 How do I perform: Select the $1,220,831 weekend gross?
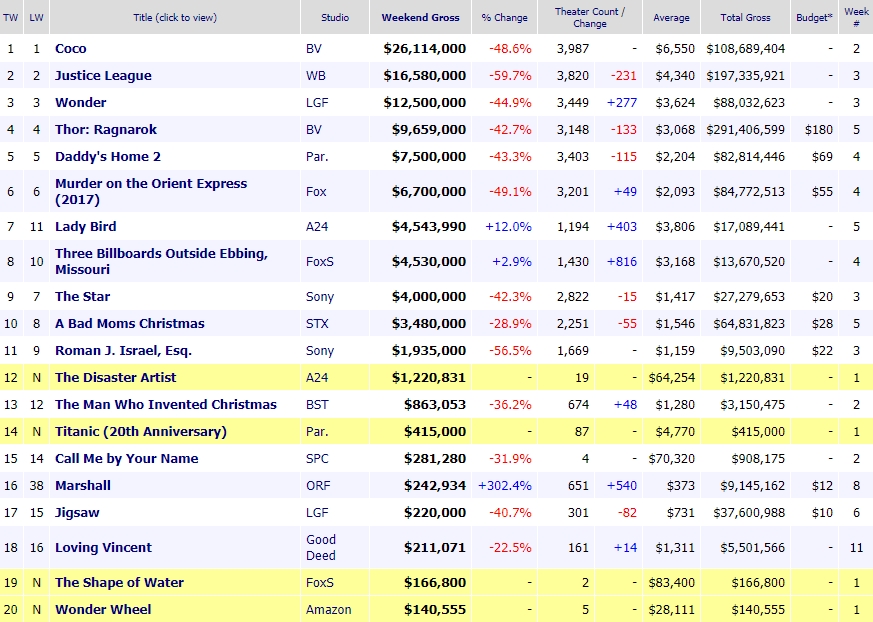(x=428, y=378)
